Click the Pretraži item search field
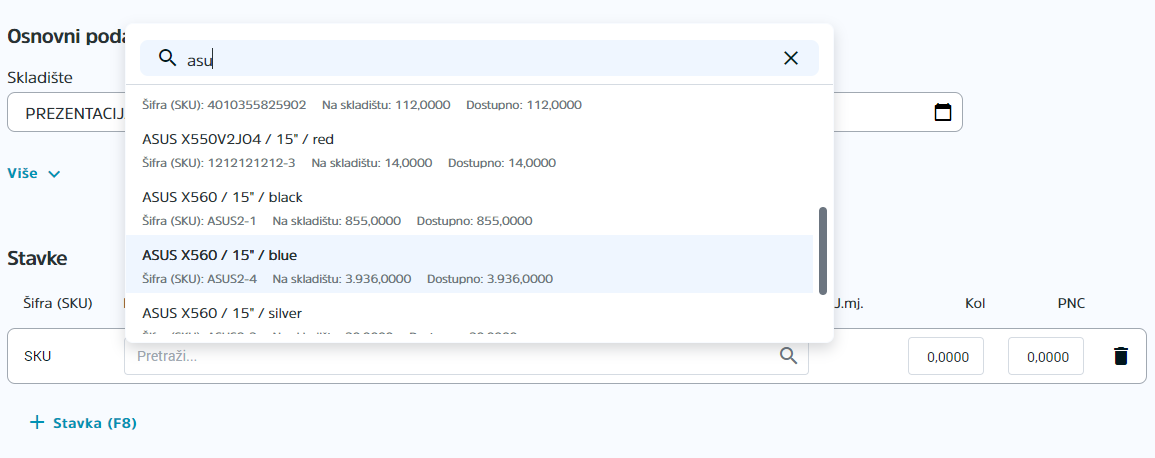The width and height of the screenshot is (1155, 458). tap(466, 356)
